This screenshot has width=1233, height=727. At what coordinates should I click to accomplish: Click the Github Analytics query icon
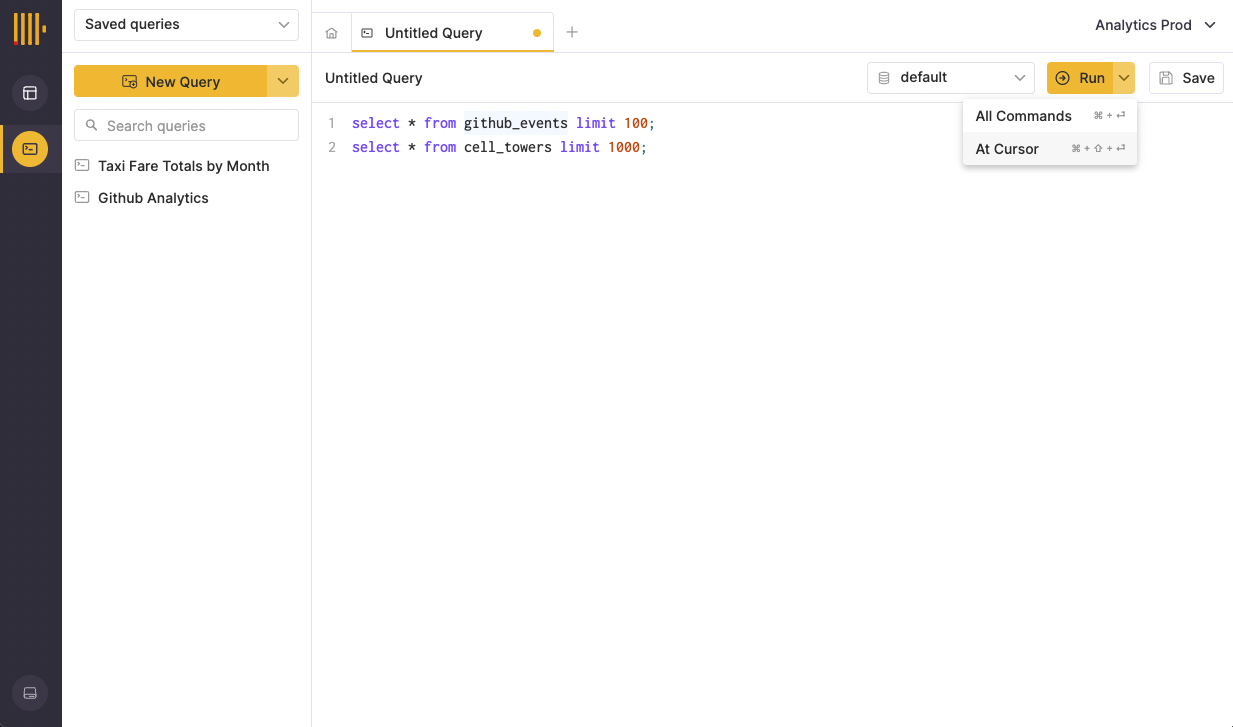(x=83, y=197)
